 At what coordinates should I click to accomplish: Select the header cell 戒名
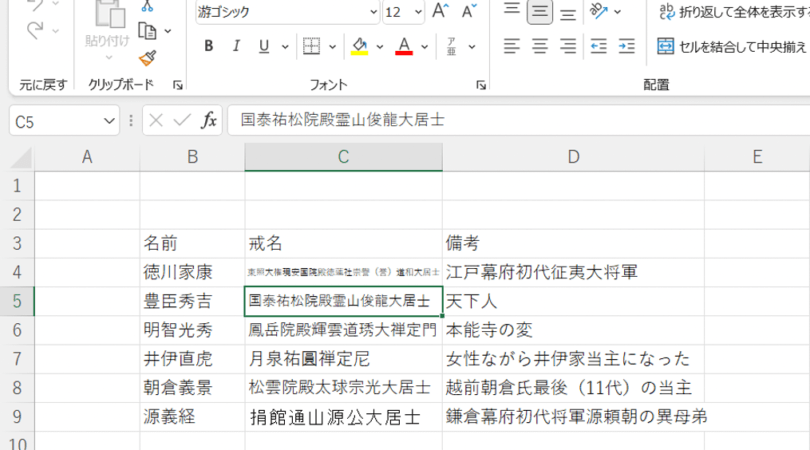(x=344, y=243)
